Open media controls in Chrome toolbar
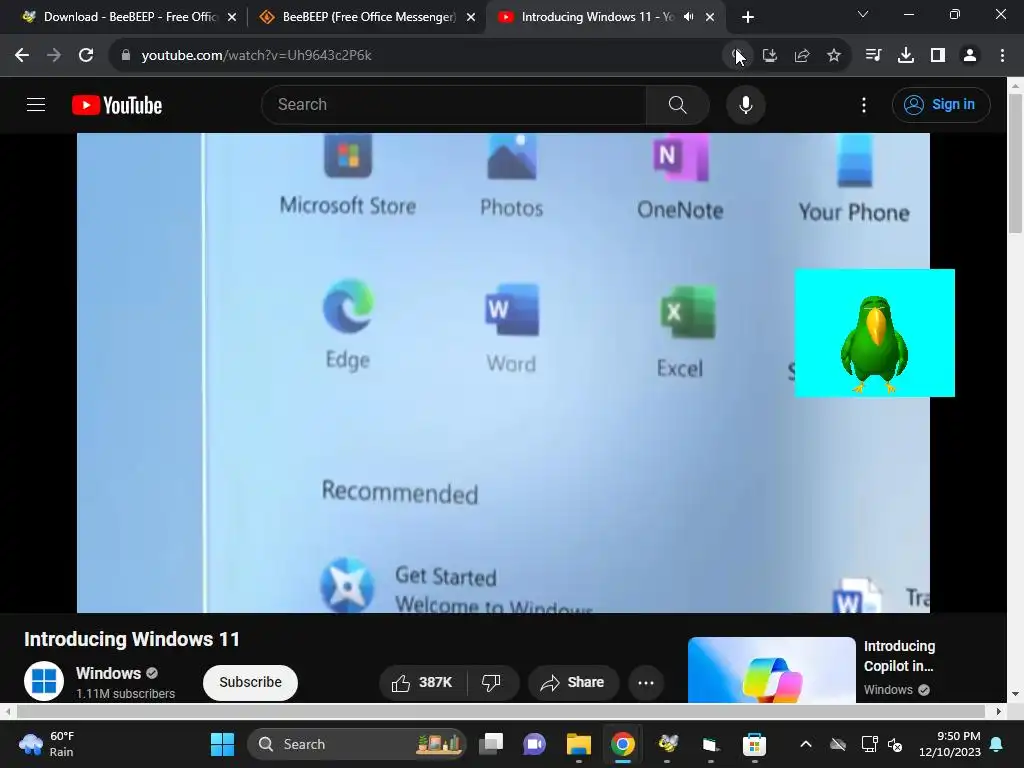 [x=873, y=55]
